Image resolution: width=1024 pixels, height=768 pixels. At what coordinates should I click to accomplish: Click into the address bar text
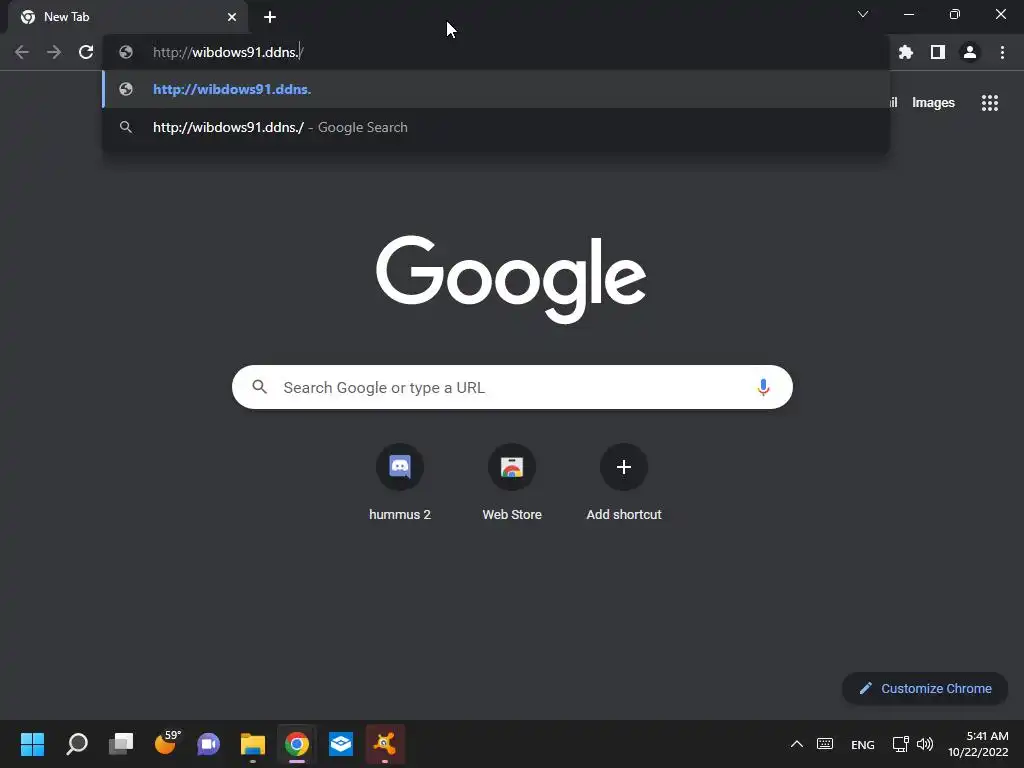point(228,52)
